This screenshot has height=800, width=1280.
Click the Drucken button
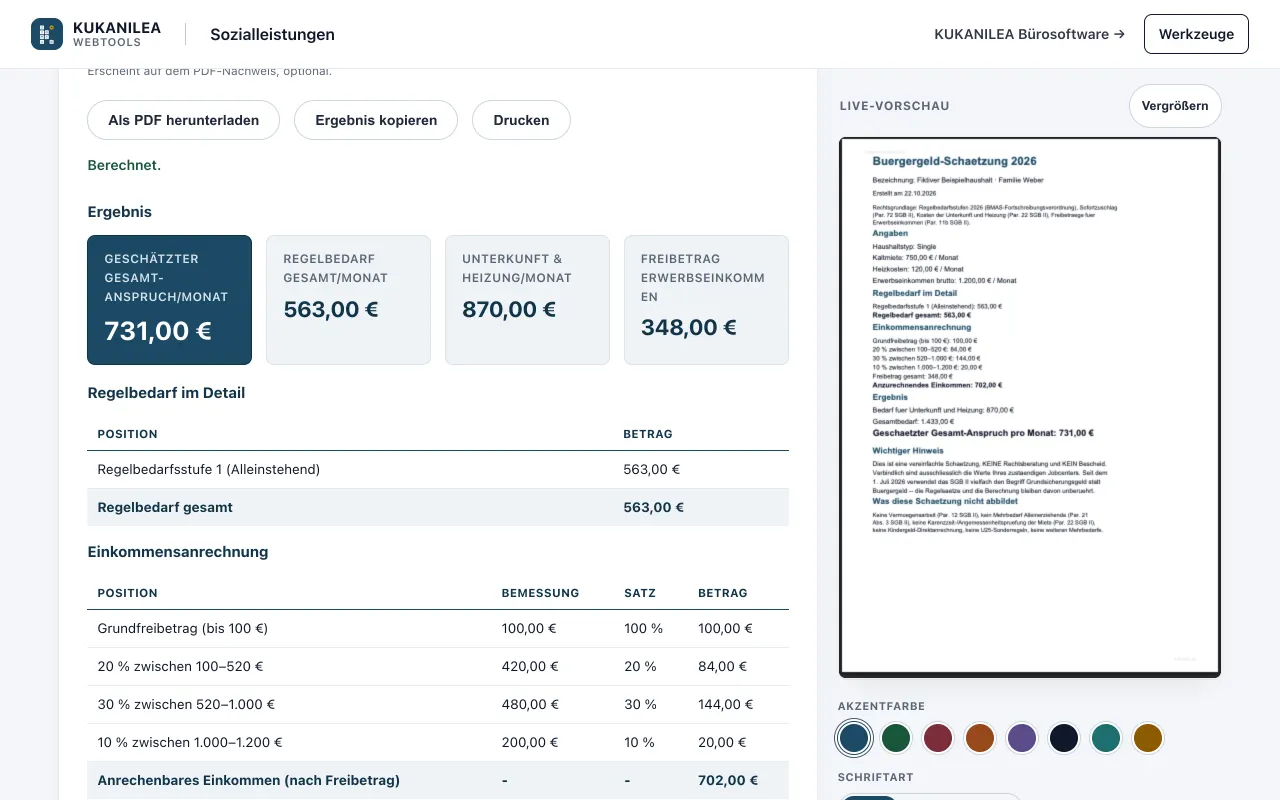click(x=521, y=120)
